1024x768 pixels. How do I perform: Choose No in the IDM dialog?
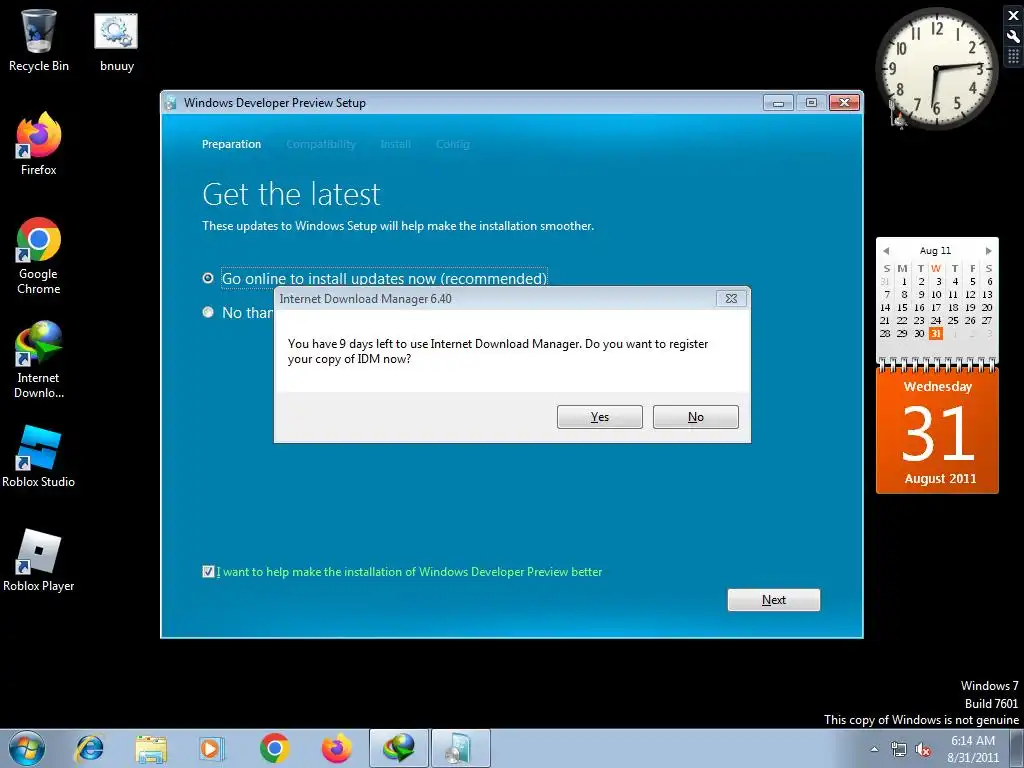[x=696, y=417]
